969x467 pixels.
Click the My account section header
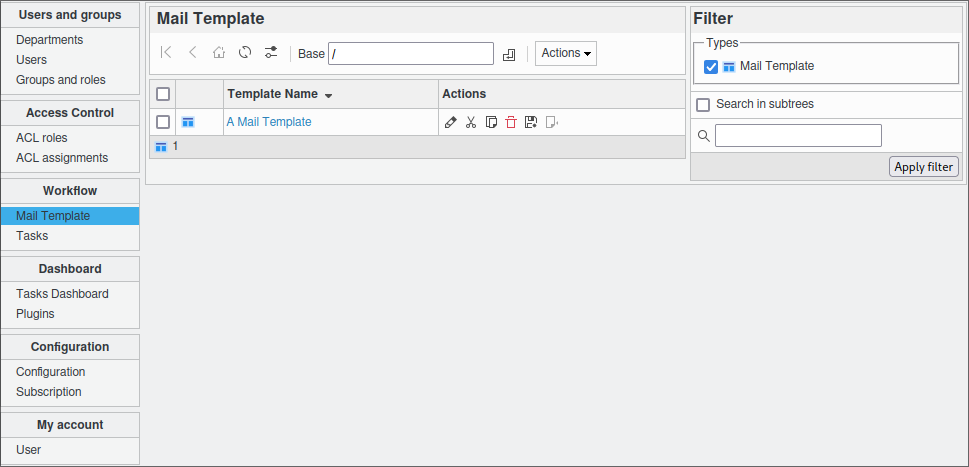coord(70,424)
